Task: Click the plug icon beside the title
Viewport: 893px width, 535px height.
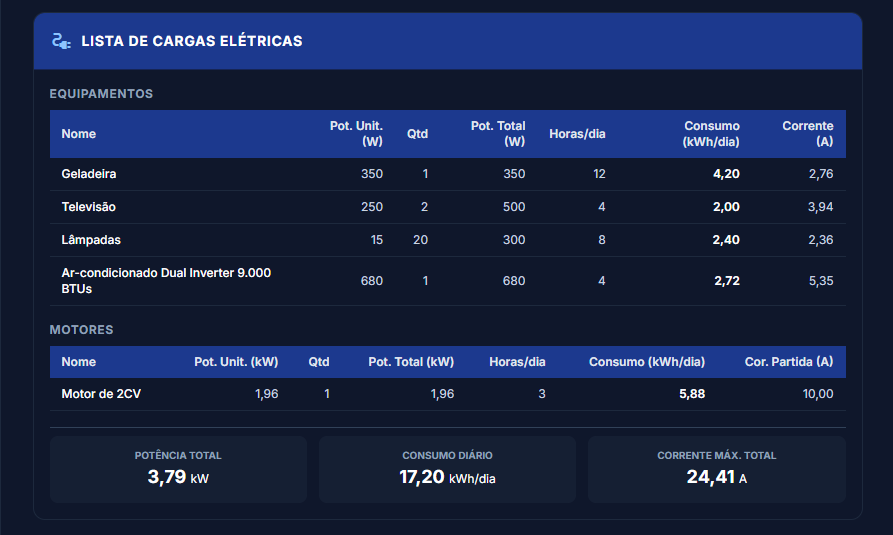Action: tap(61, 41)
